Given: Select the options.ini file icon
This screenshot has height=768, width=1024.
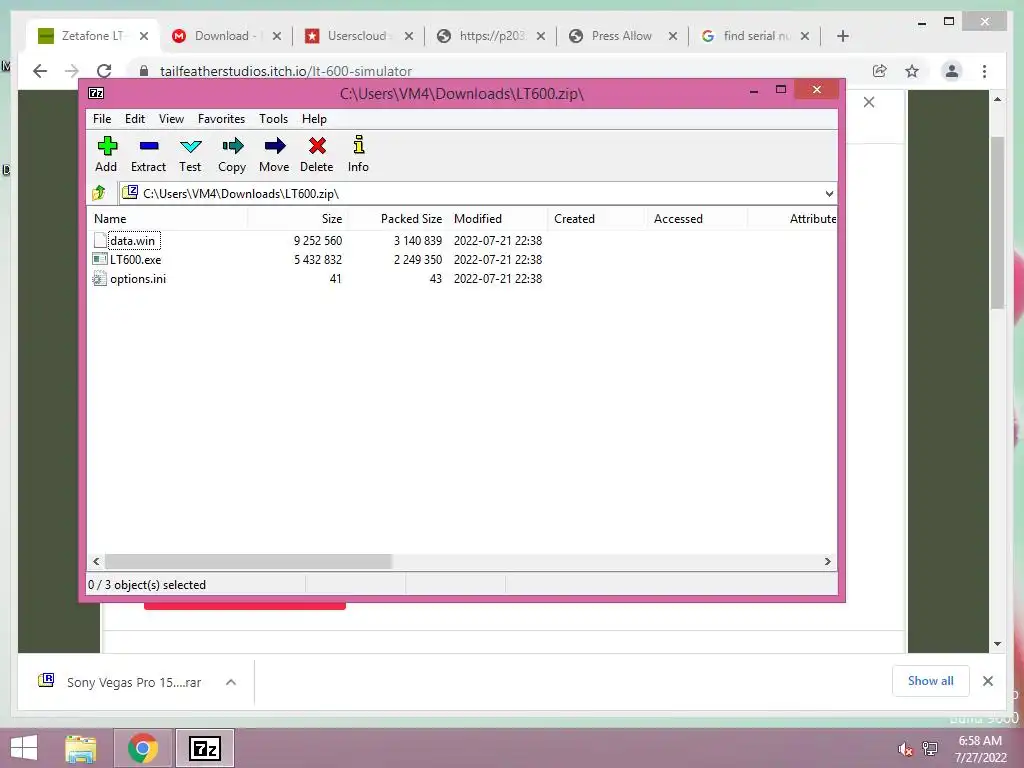Looking at the screenshot, I should [x=100, y=279].
